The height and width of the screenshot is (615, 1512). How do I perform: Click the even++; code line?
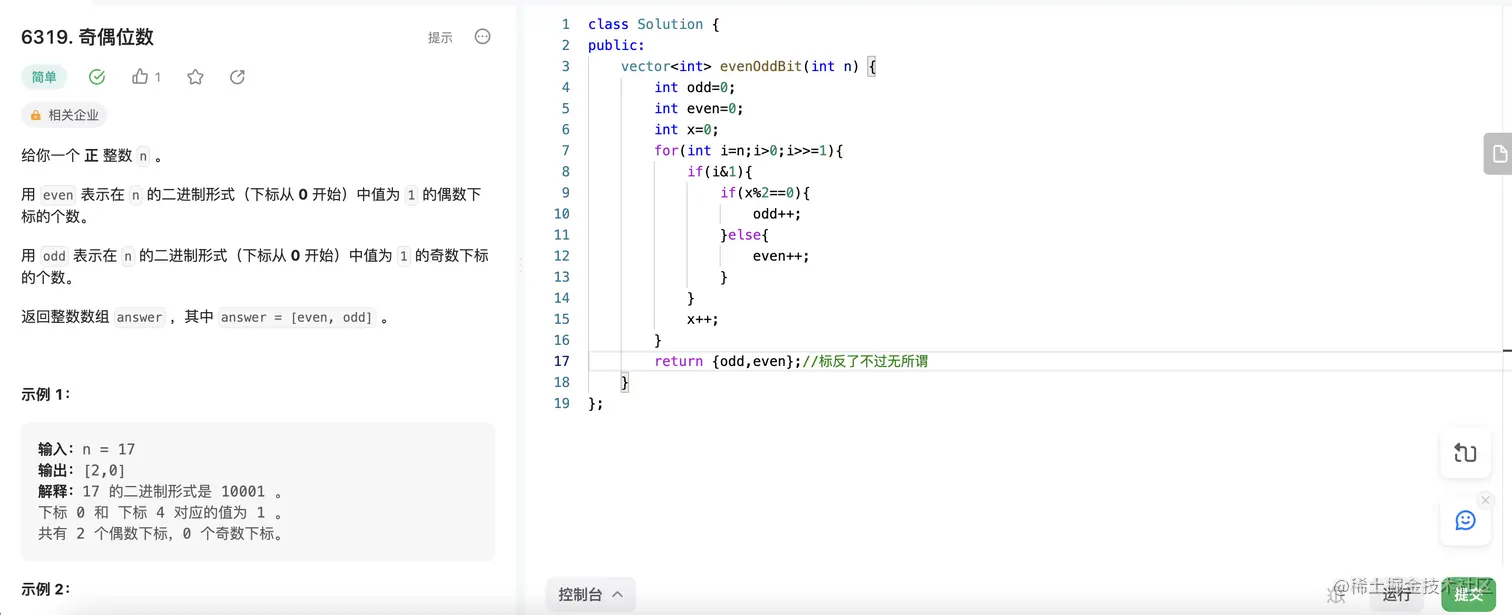pyautogui.click(x=781, y=256)
